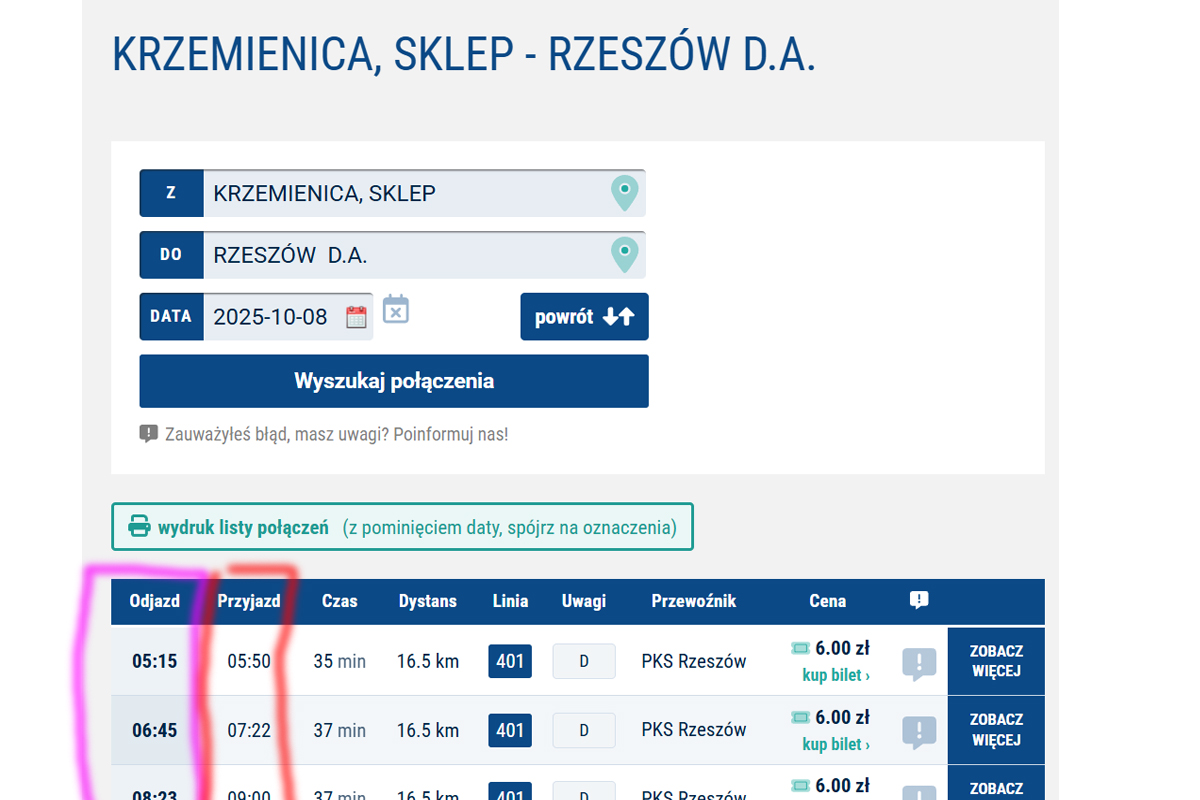Clear the date with calendar-x icon

point(396,310)
